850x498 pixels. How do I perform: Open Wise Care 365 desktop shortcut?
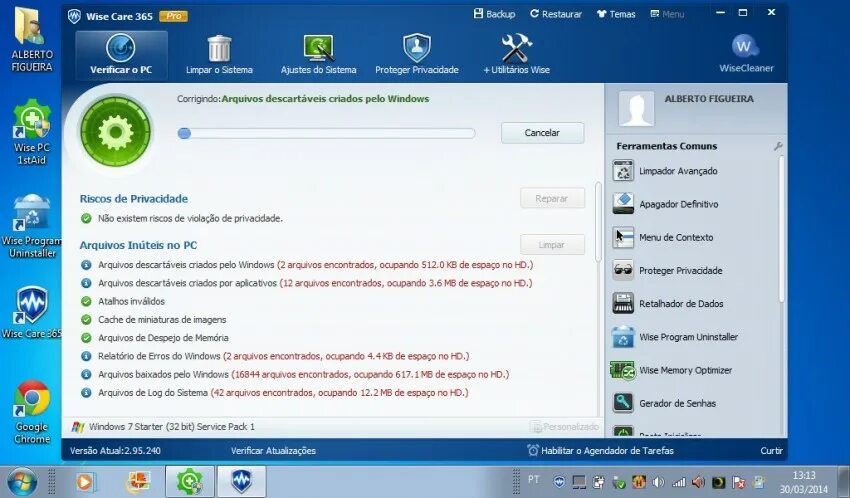point(32,312)
